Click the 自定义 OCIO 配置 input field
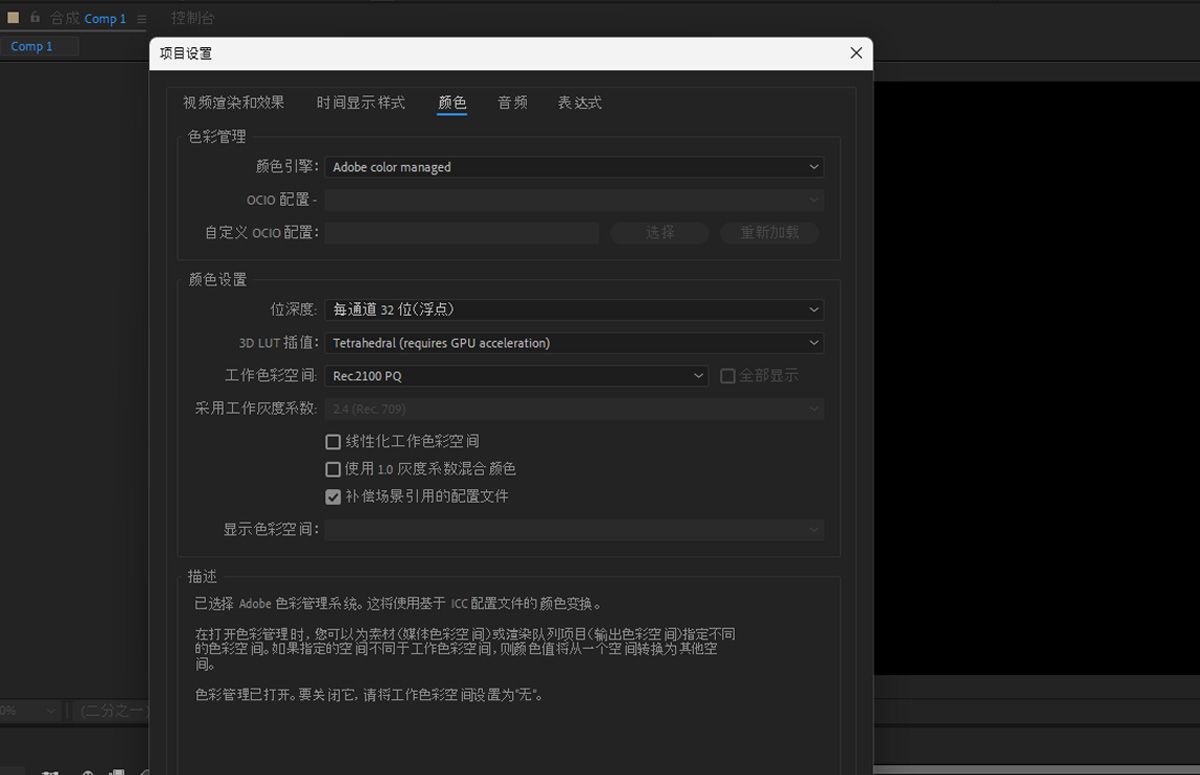The width and height of the screenshot is (1200, 775). click(461, 232)
